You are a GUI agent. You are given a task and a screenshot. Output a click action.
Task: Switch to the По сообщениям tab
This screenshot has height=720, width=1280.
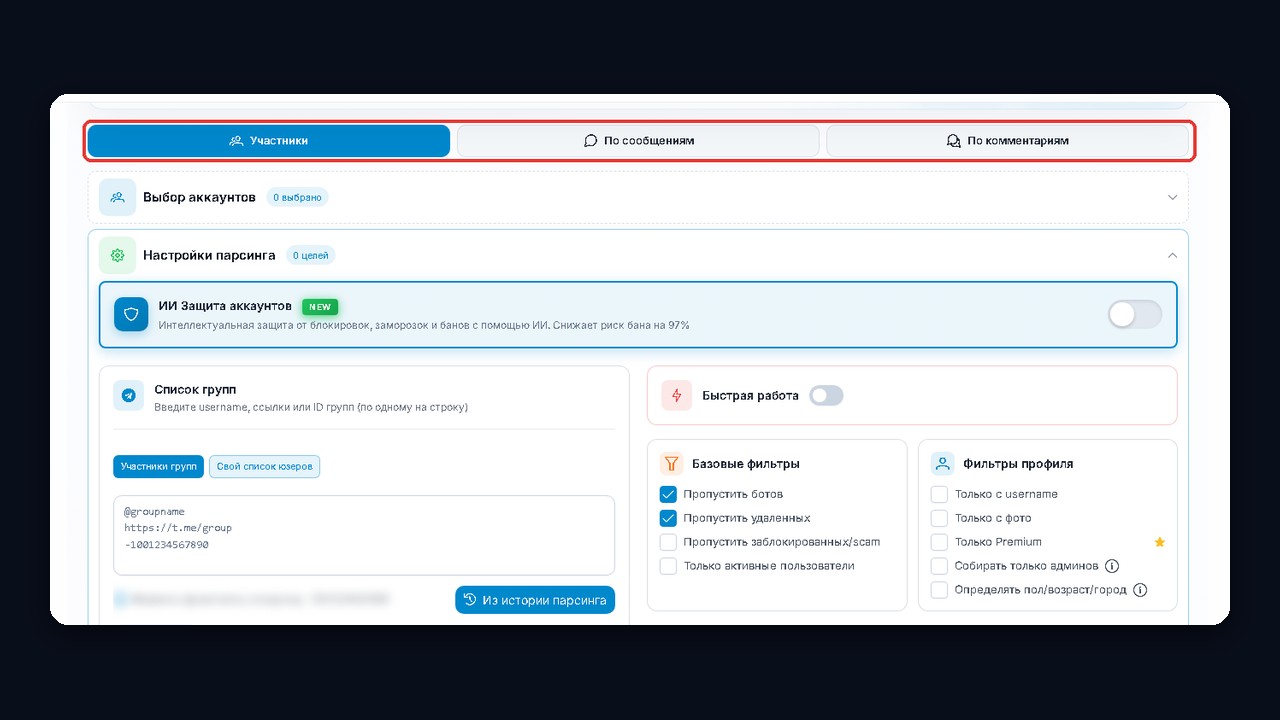638,141
